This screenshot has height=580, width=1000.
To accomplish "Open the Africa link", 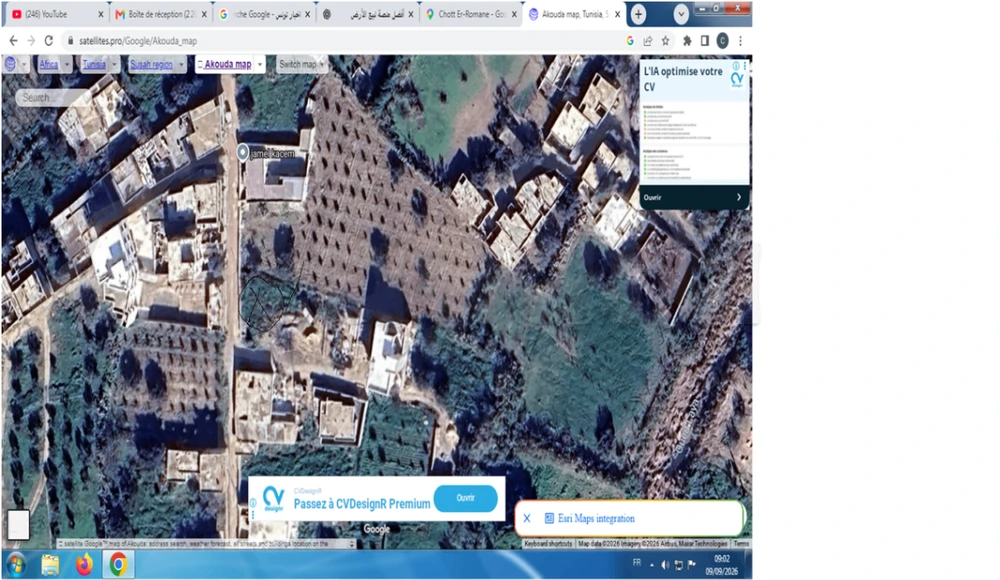I will coord(48,64).
